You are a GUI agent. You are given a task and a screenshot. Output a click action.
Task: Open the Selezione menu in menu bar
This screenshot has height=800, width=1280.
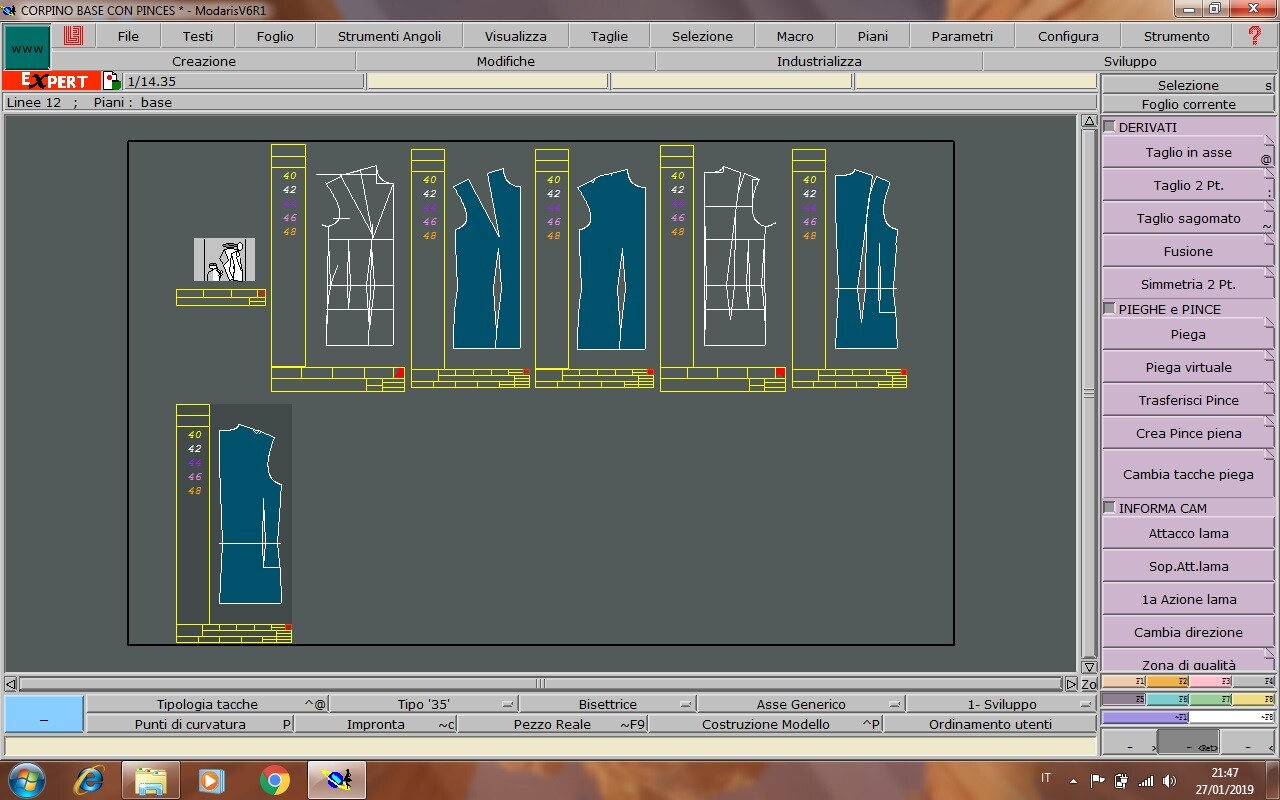point(702,36)
